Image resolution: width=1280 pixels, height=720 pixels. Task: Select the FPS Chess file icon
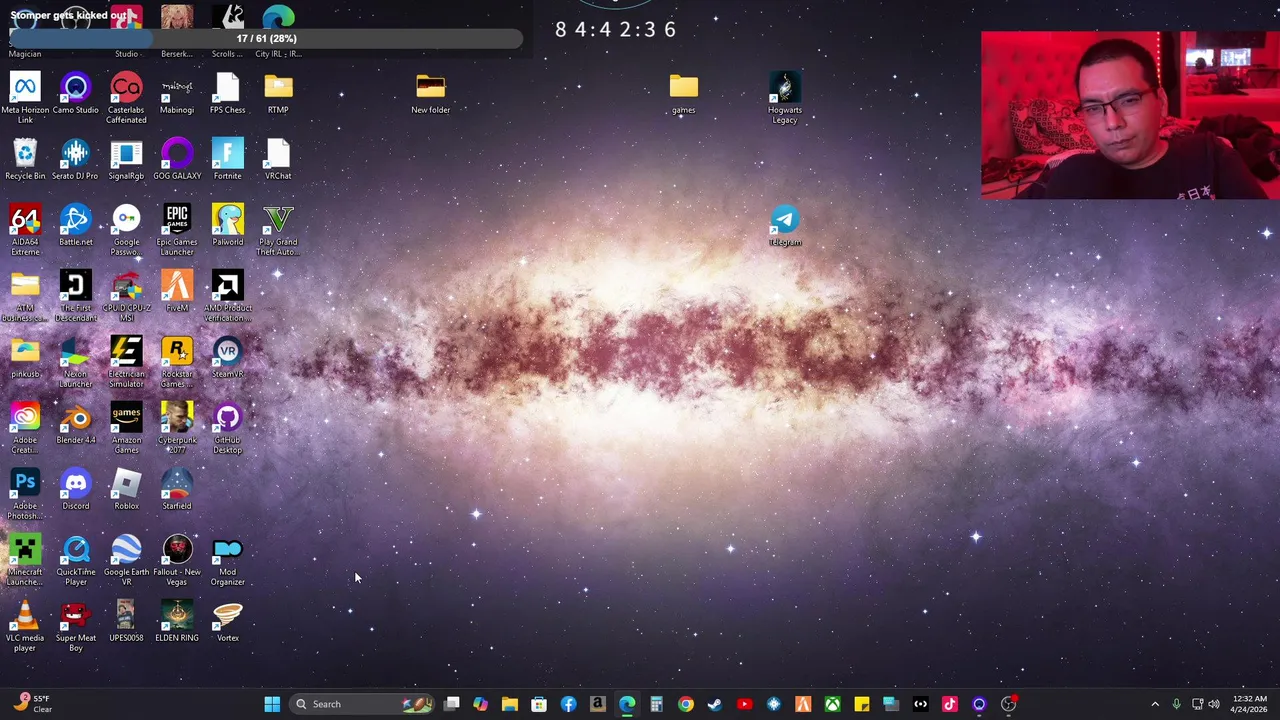tap(227, 94)
